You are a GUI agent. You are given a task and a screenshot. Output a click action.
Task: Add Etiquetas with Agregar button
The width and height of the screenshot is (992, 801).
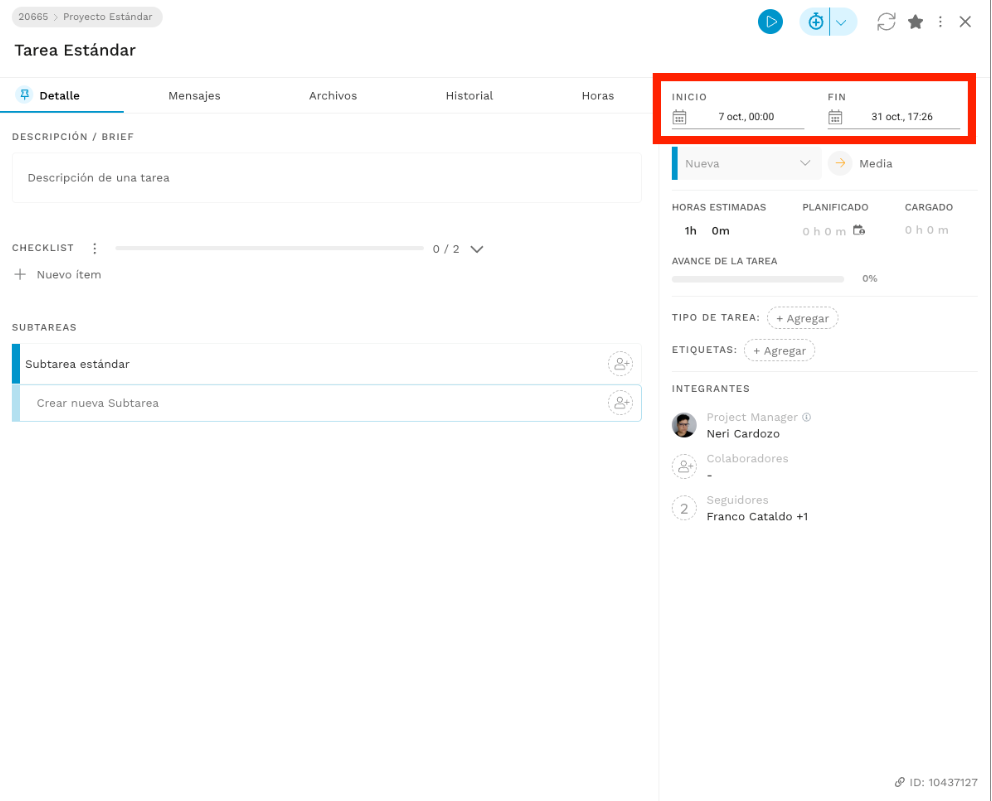(779, 351)
